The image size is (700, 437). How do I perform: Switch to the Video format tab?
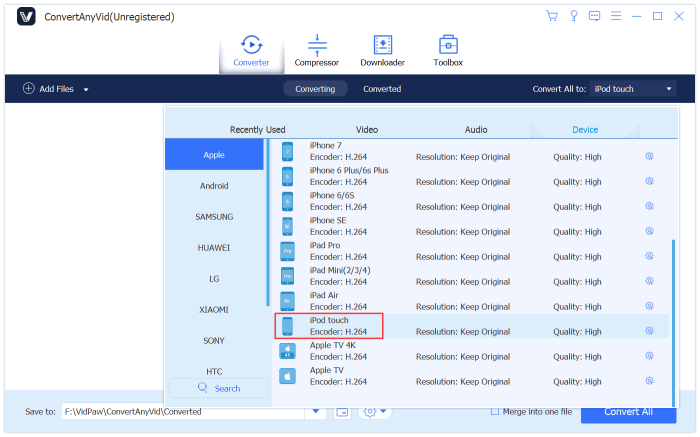(367, 129)
